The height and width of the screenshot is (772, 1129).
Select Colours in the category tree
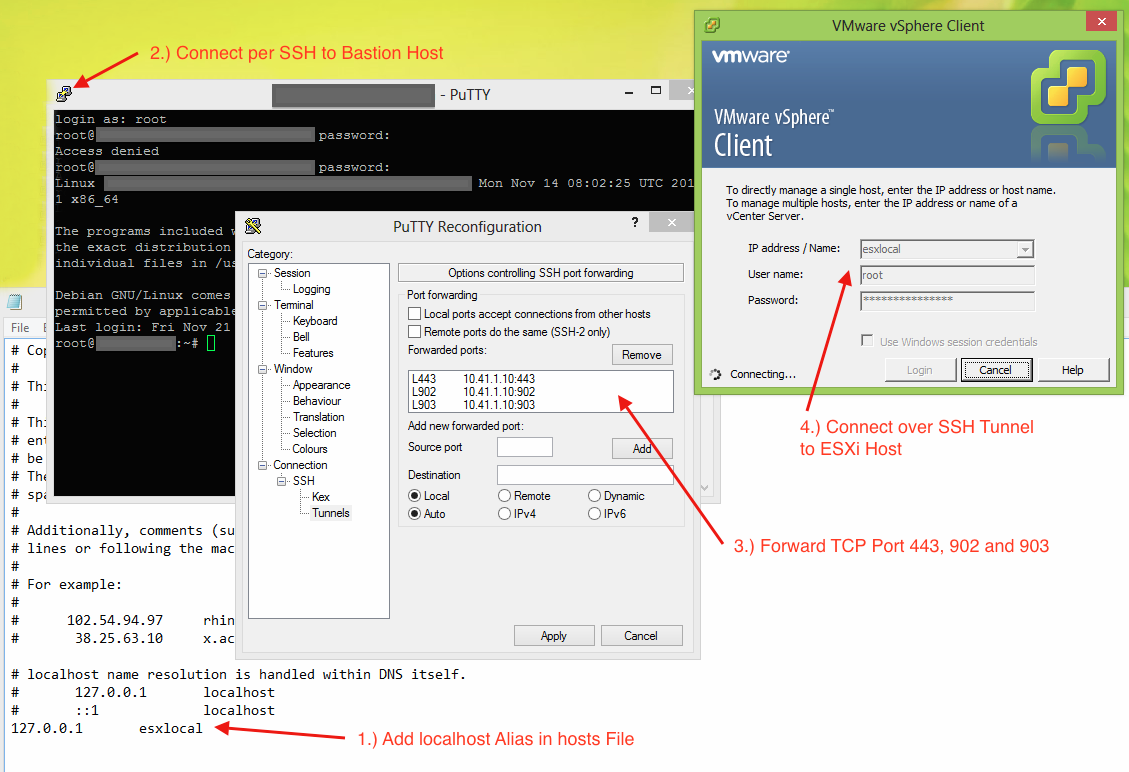point(310,449)
